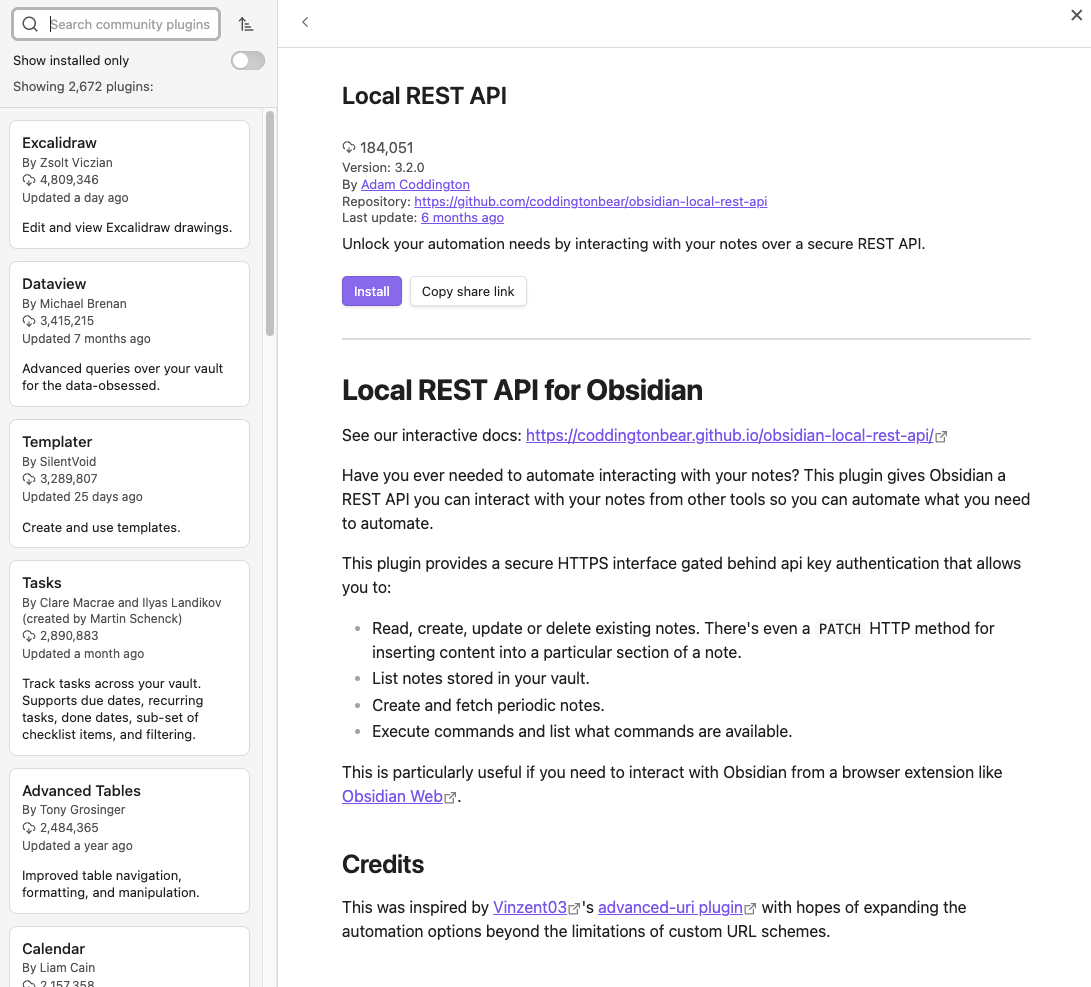Select the Dataview plugin entry
Viewport: 1091px width, 987px height.
129,333
